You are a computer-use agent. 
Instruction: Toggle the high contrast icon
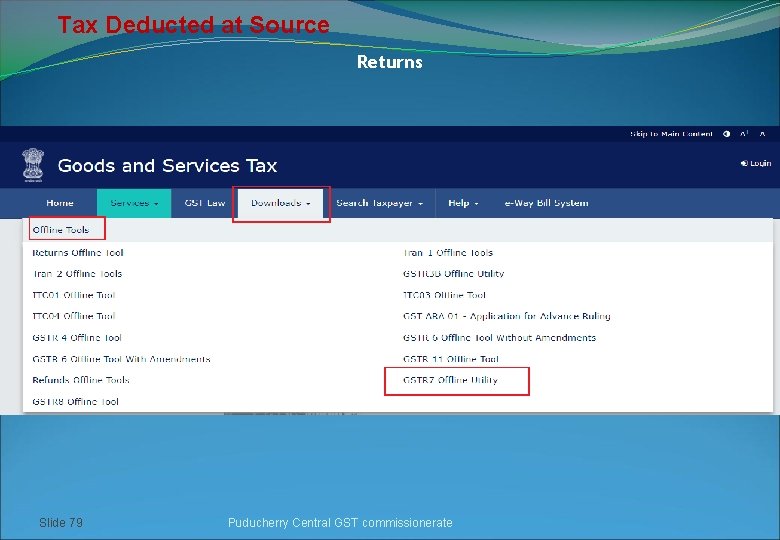click(727, 134)
